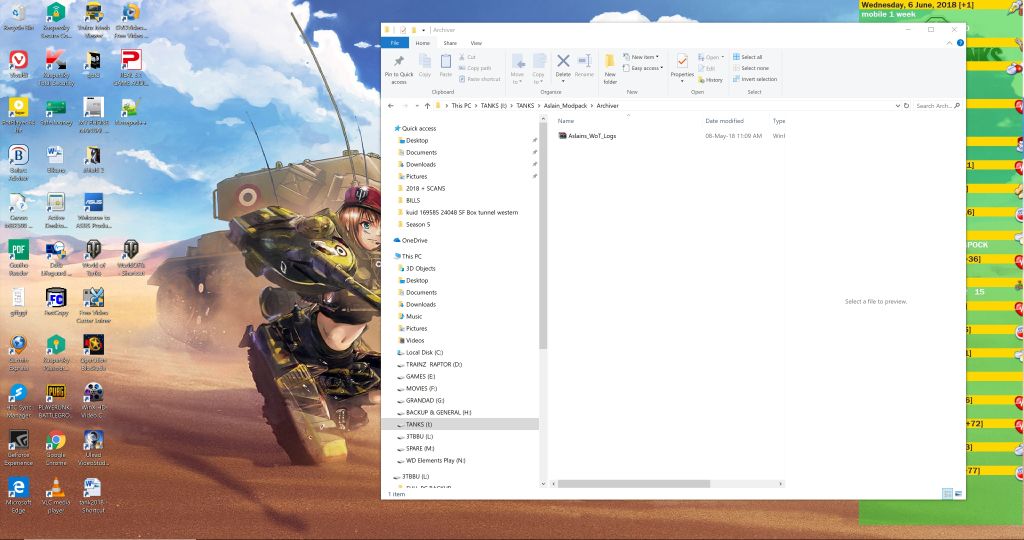Select the Belarc Advisor desktop icon

click(x=18, y=163)
